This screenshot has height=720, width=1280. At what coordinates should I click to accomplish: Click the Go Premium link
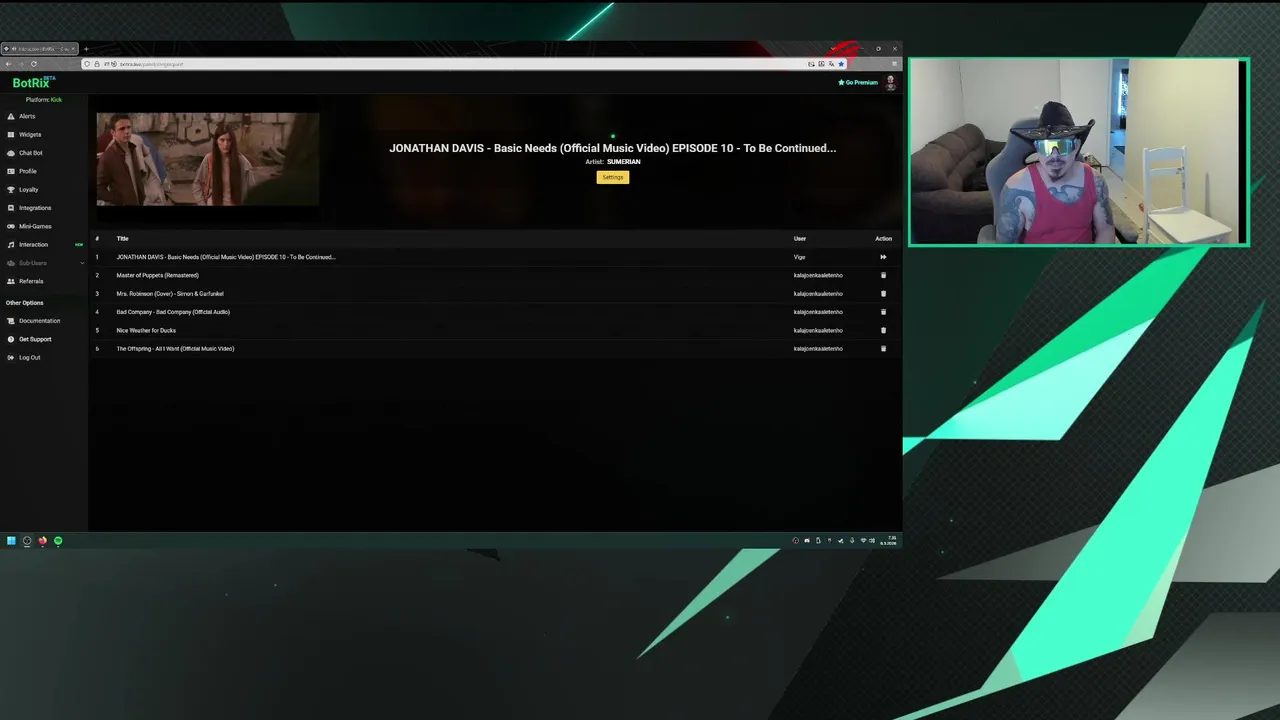858,82
